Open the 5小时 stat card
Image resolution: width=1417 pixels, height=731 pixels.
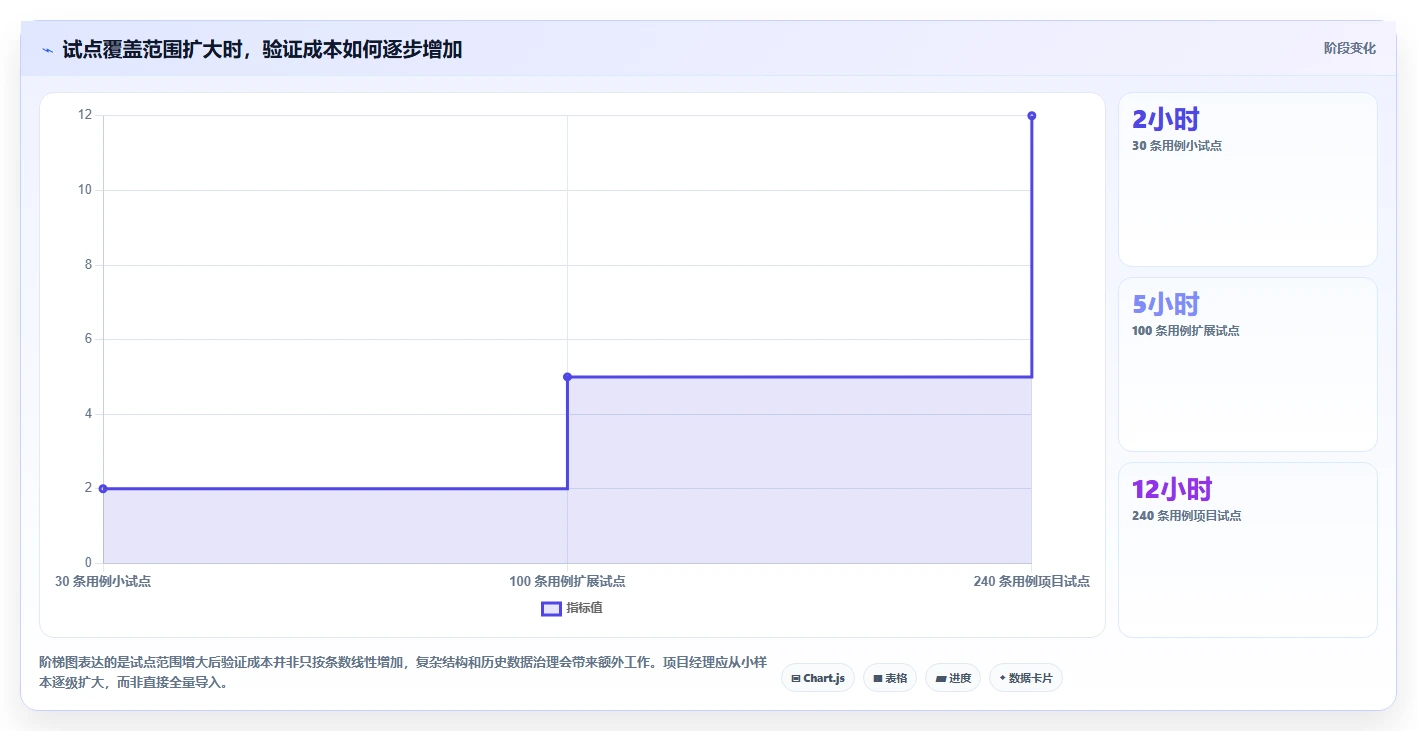(x=1247, y=365)
